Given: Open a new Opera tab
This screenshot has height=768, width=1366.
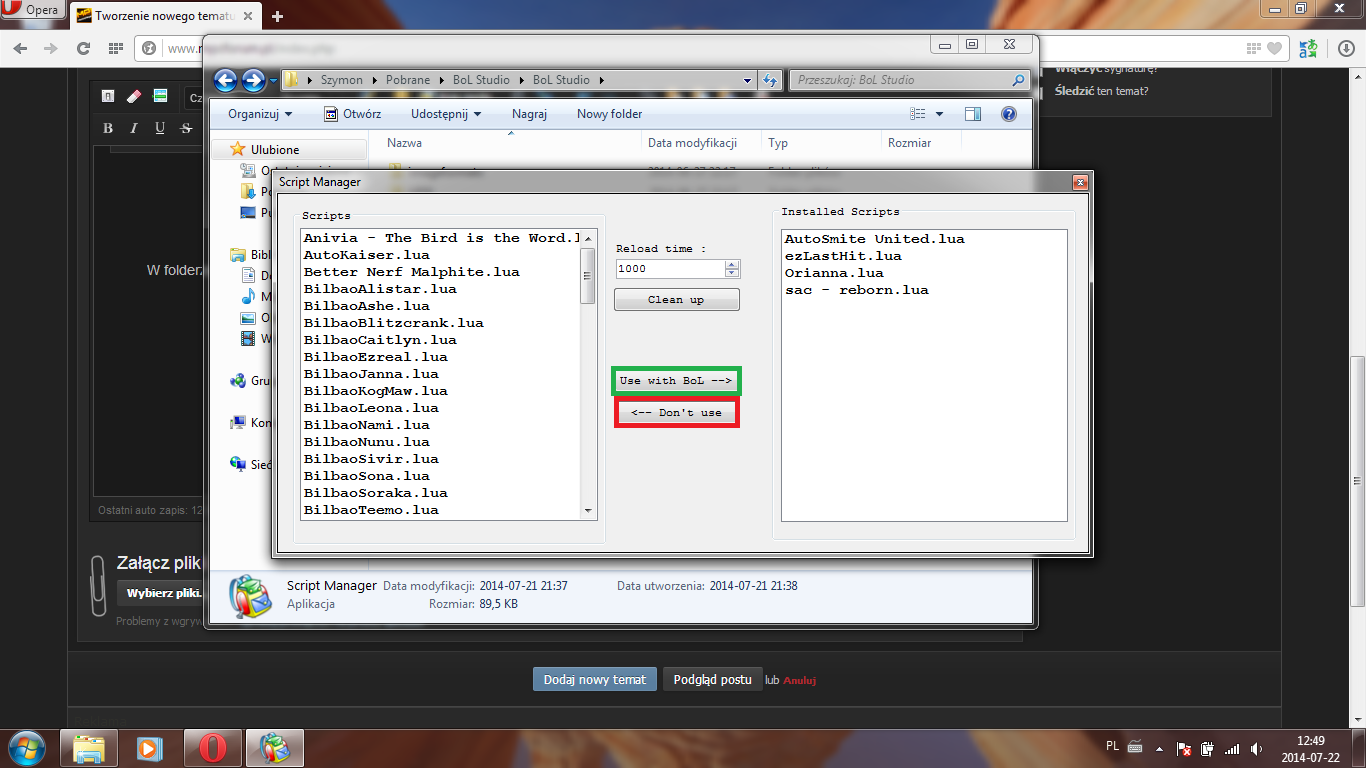Looking at the screenshot, I should coord(277,16).
